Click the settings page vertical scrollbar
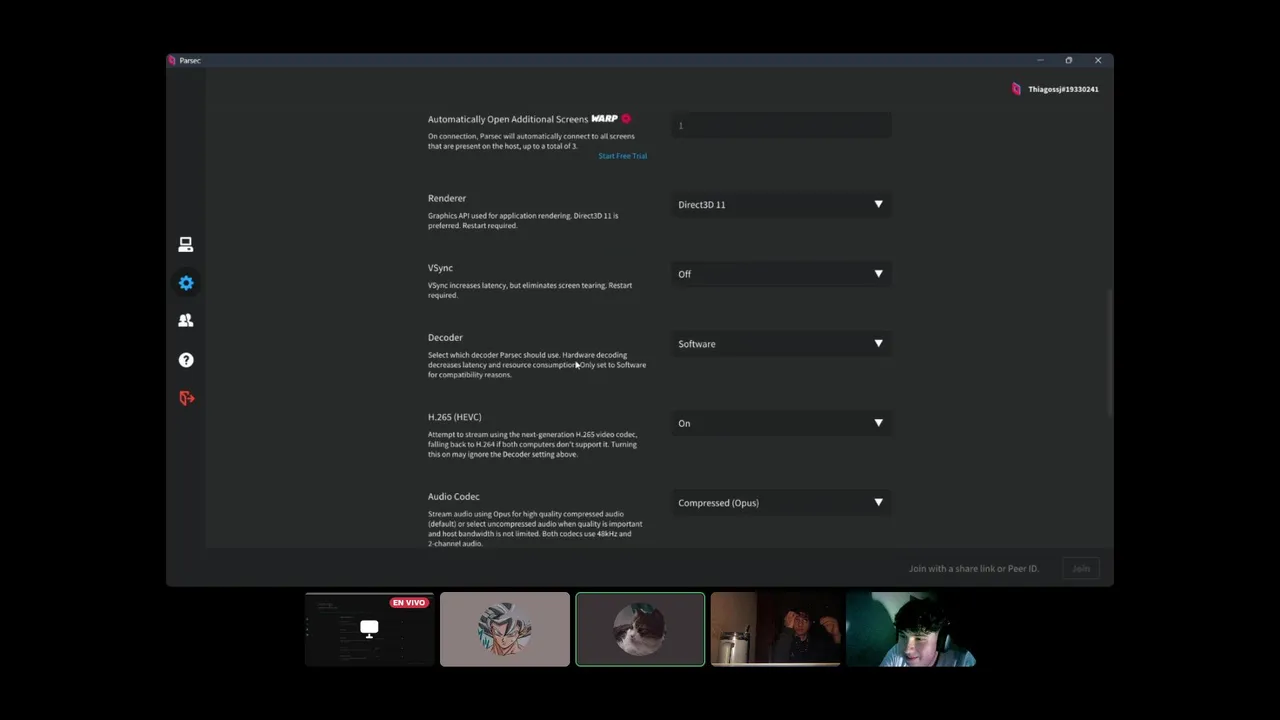 (x=1109, y=353)
